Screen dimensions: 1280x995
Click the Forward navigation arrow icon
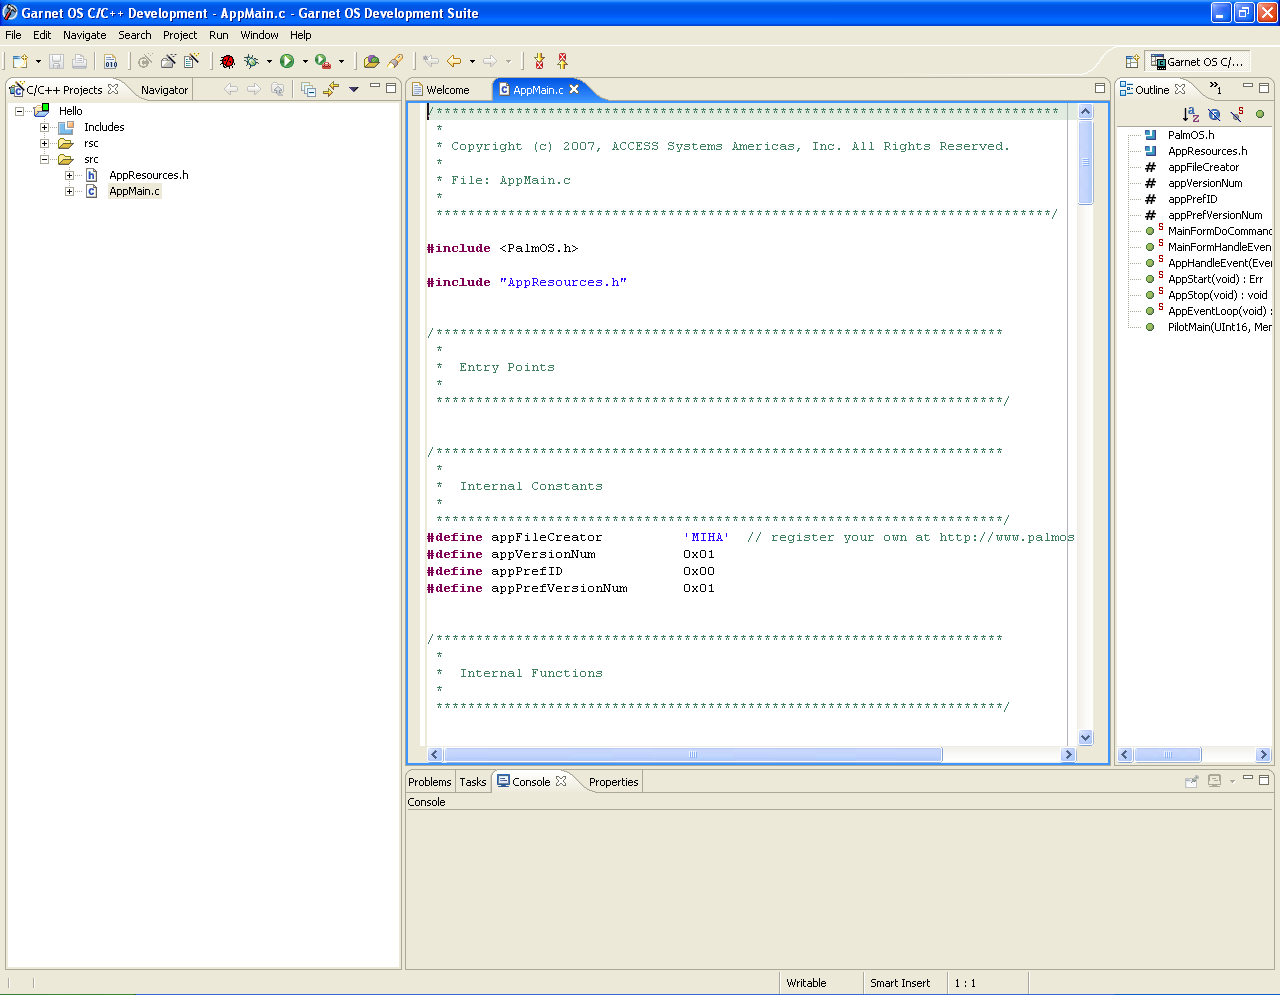pos(490,61)
